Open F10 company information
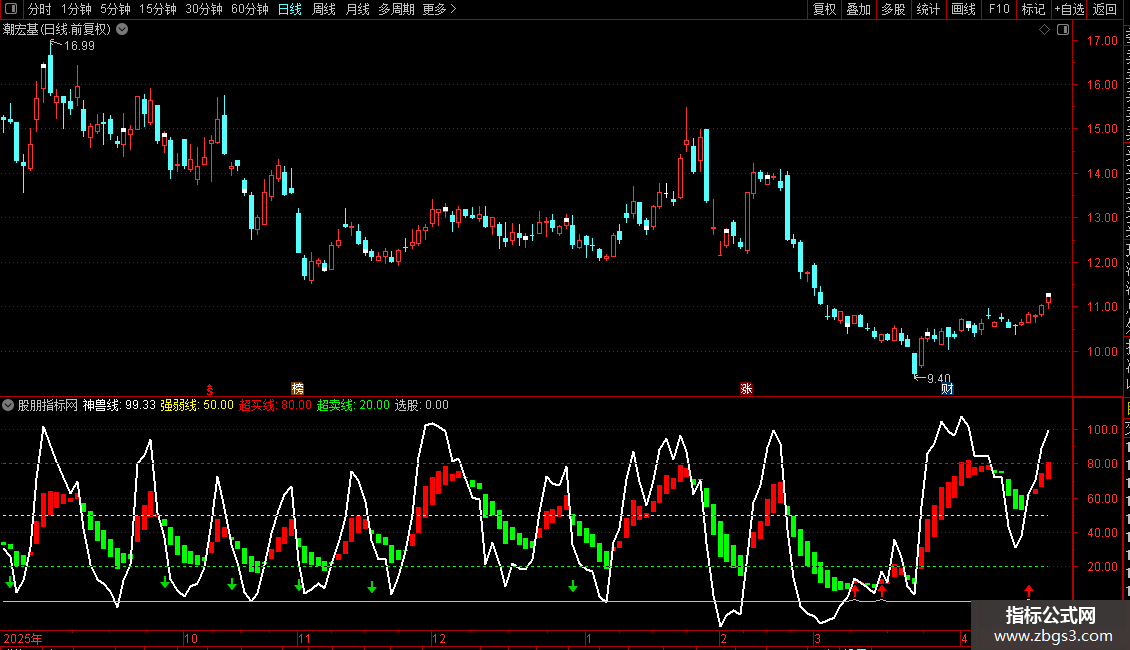This screenshot has height=650, width=1130. 999,9
